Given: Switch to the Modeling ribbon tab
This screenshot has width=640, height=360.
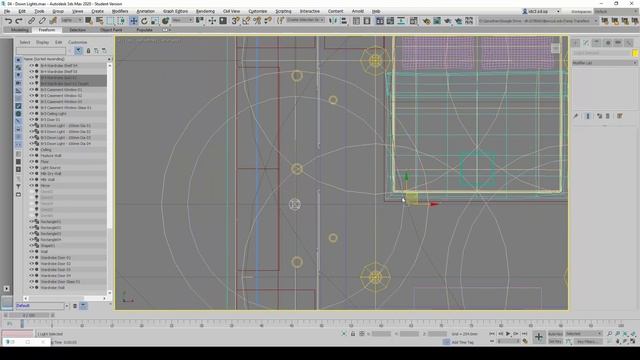Looking at the screenshot, I should coord(20,30).
